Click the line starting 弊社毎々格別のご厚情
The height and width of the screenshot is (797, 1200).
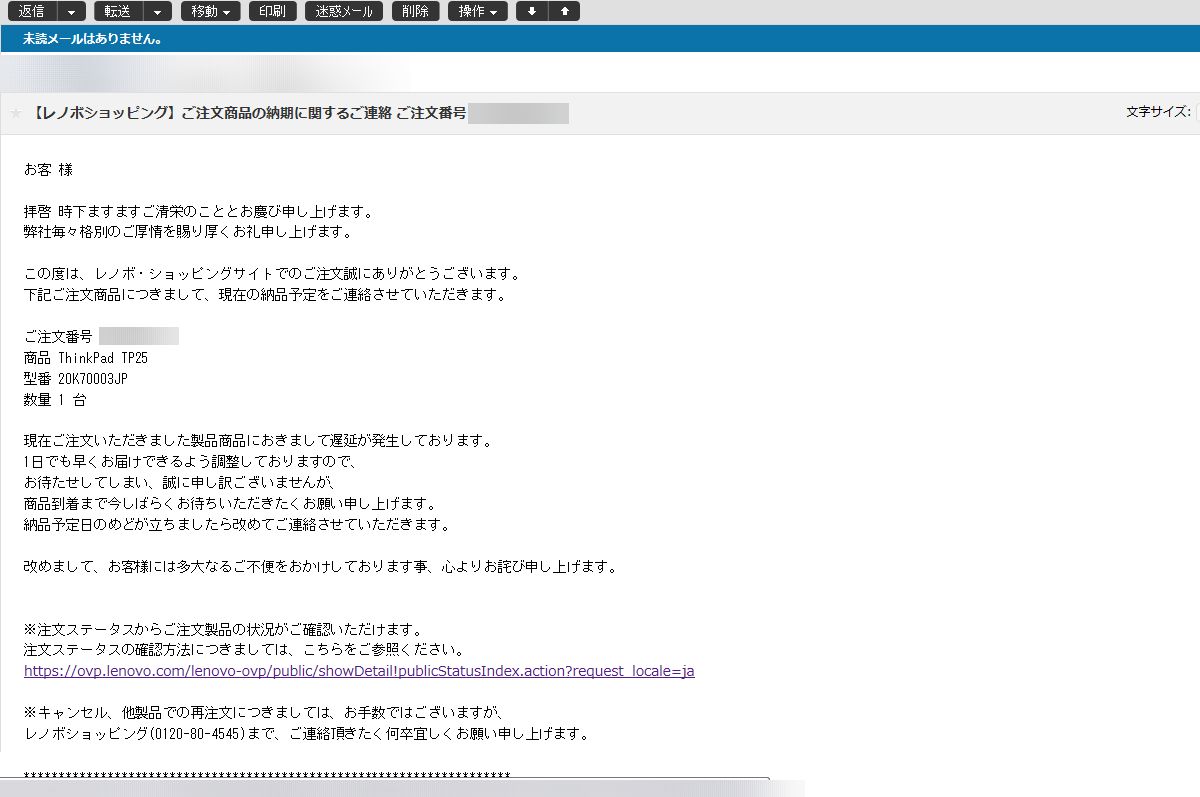coord(188,233)
